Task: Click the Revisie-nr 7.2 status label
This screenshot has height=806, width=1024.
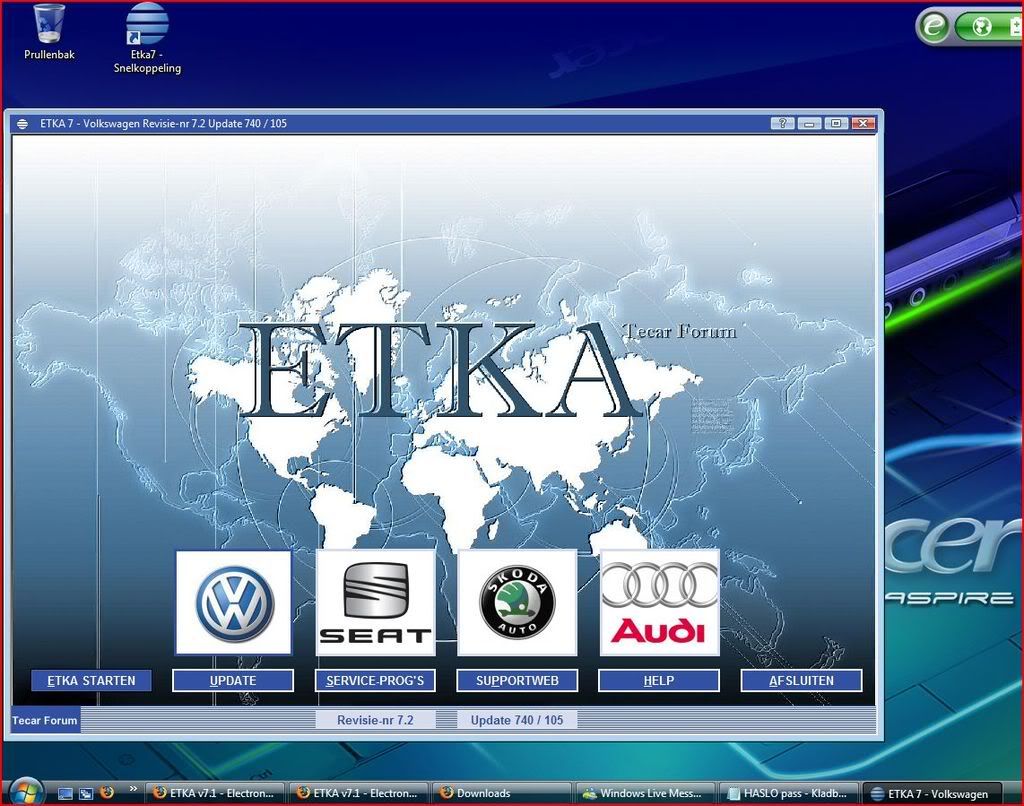Action: click(x=375, y=720)
